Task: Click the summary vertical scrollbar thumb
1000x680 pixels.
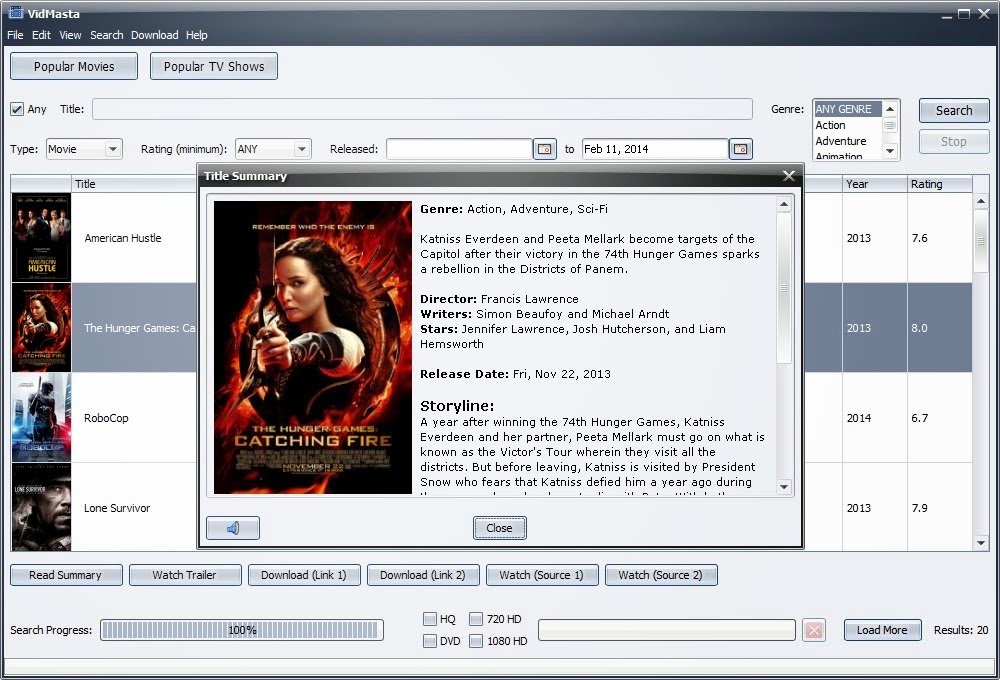Action: click(x=784, y=288)
